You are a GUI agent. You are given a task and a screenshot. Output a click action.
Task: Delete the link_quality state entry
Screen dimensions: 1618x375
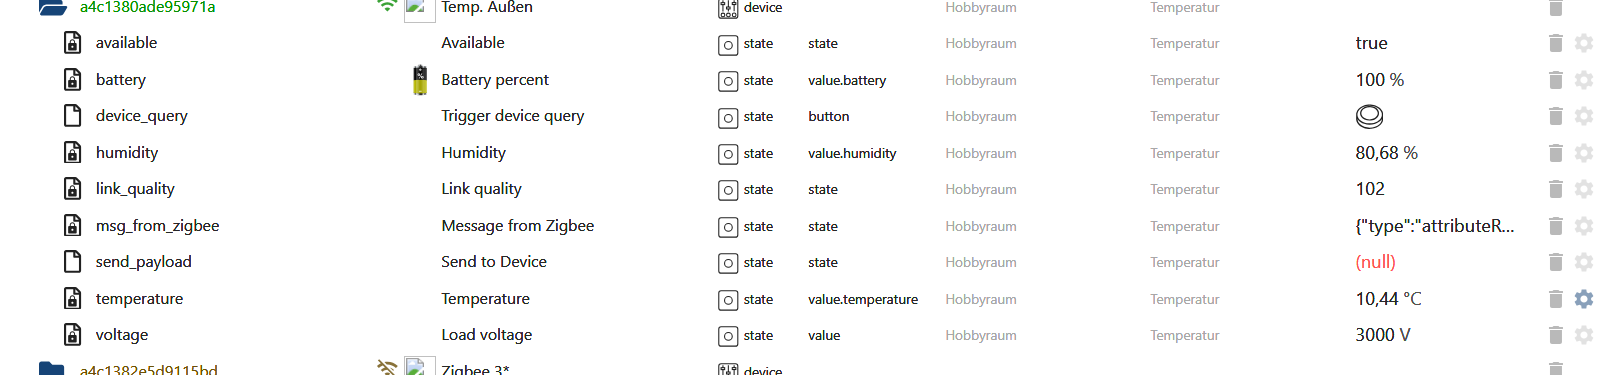point(1555,189)
